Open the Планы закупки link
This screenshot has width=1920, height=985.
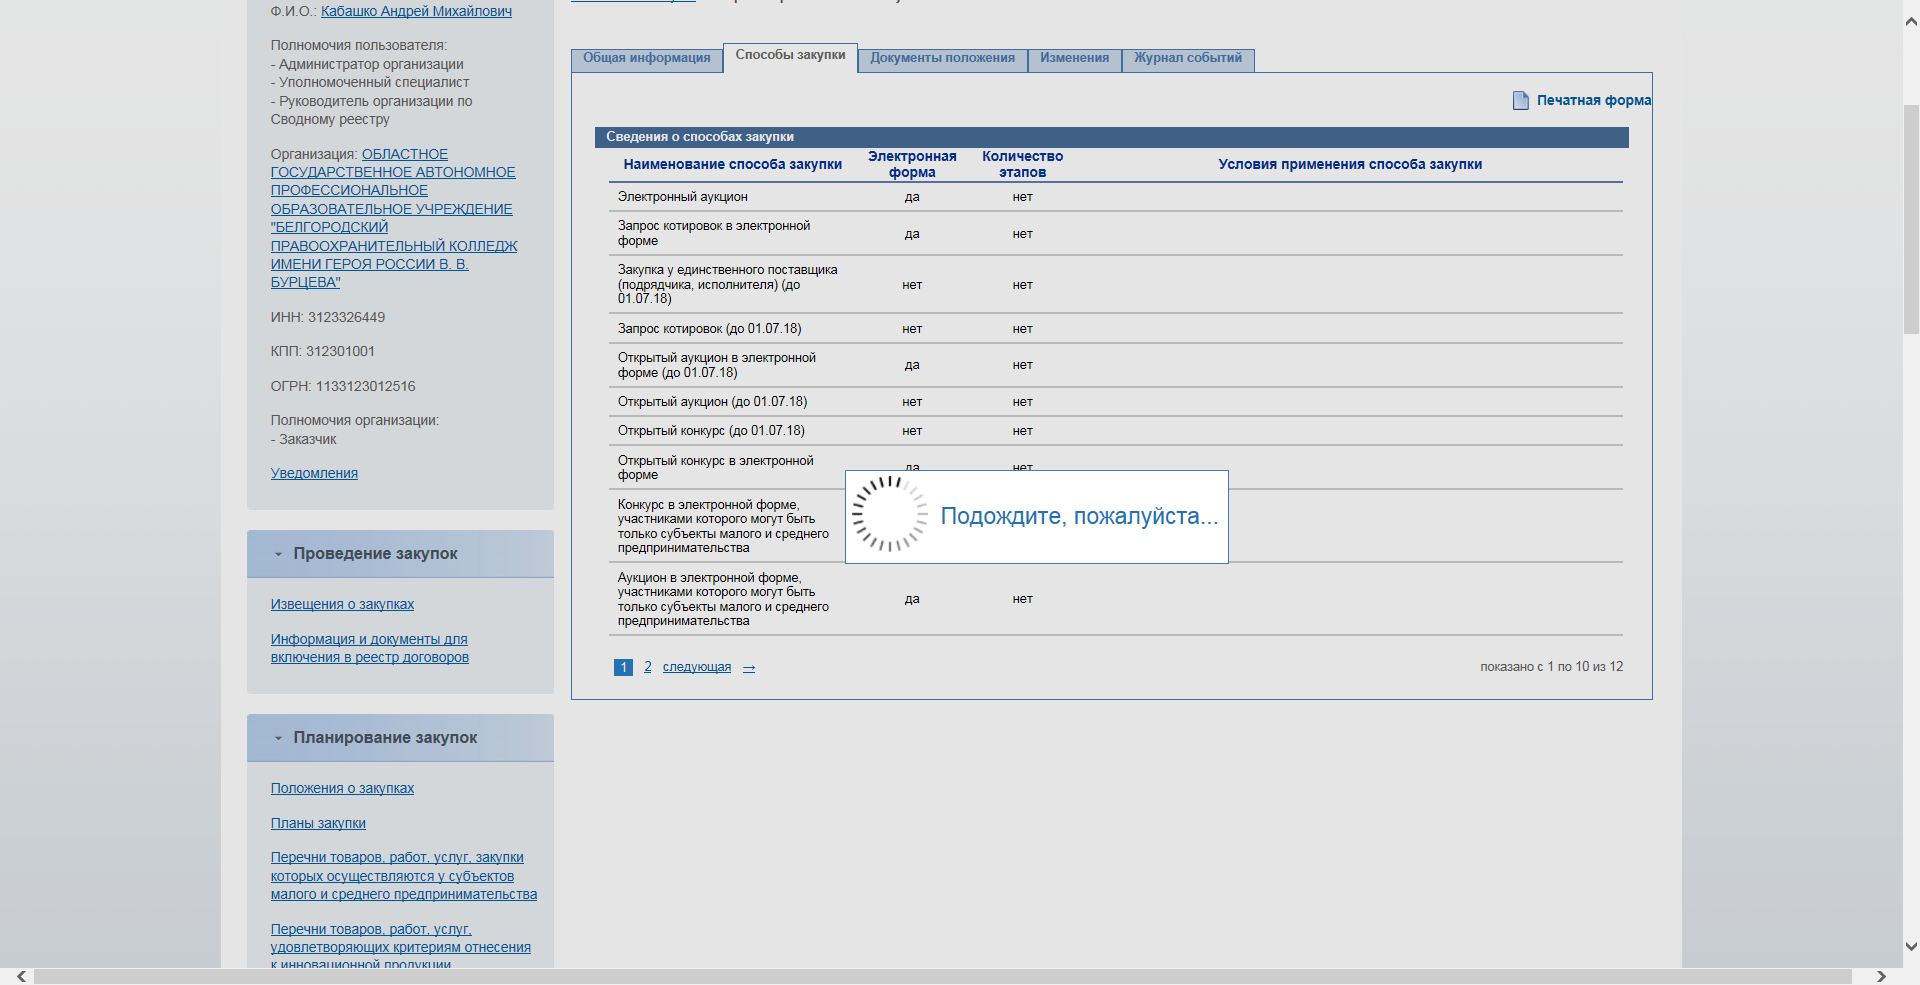[318, 824]
